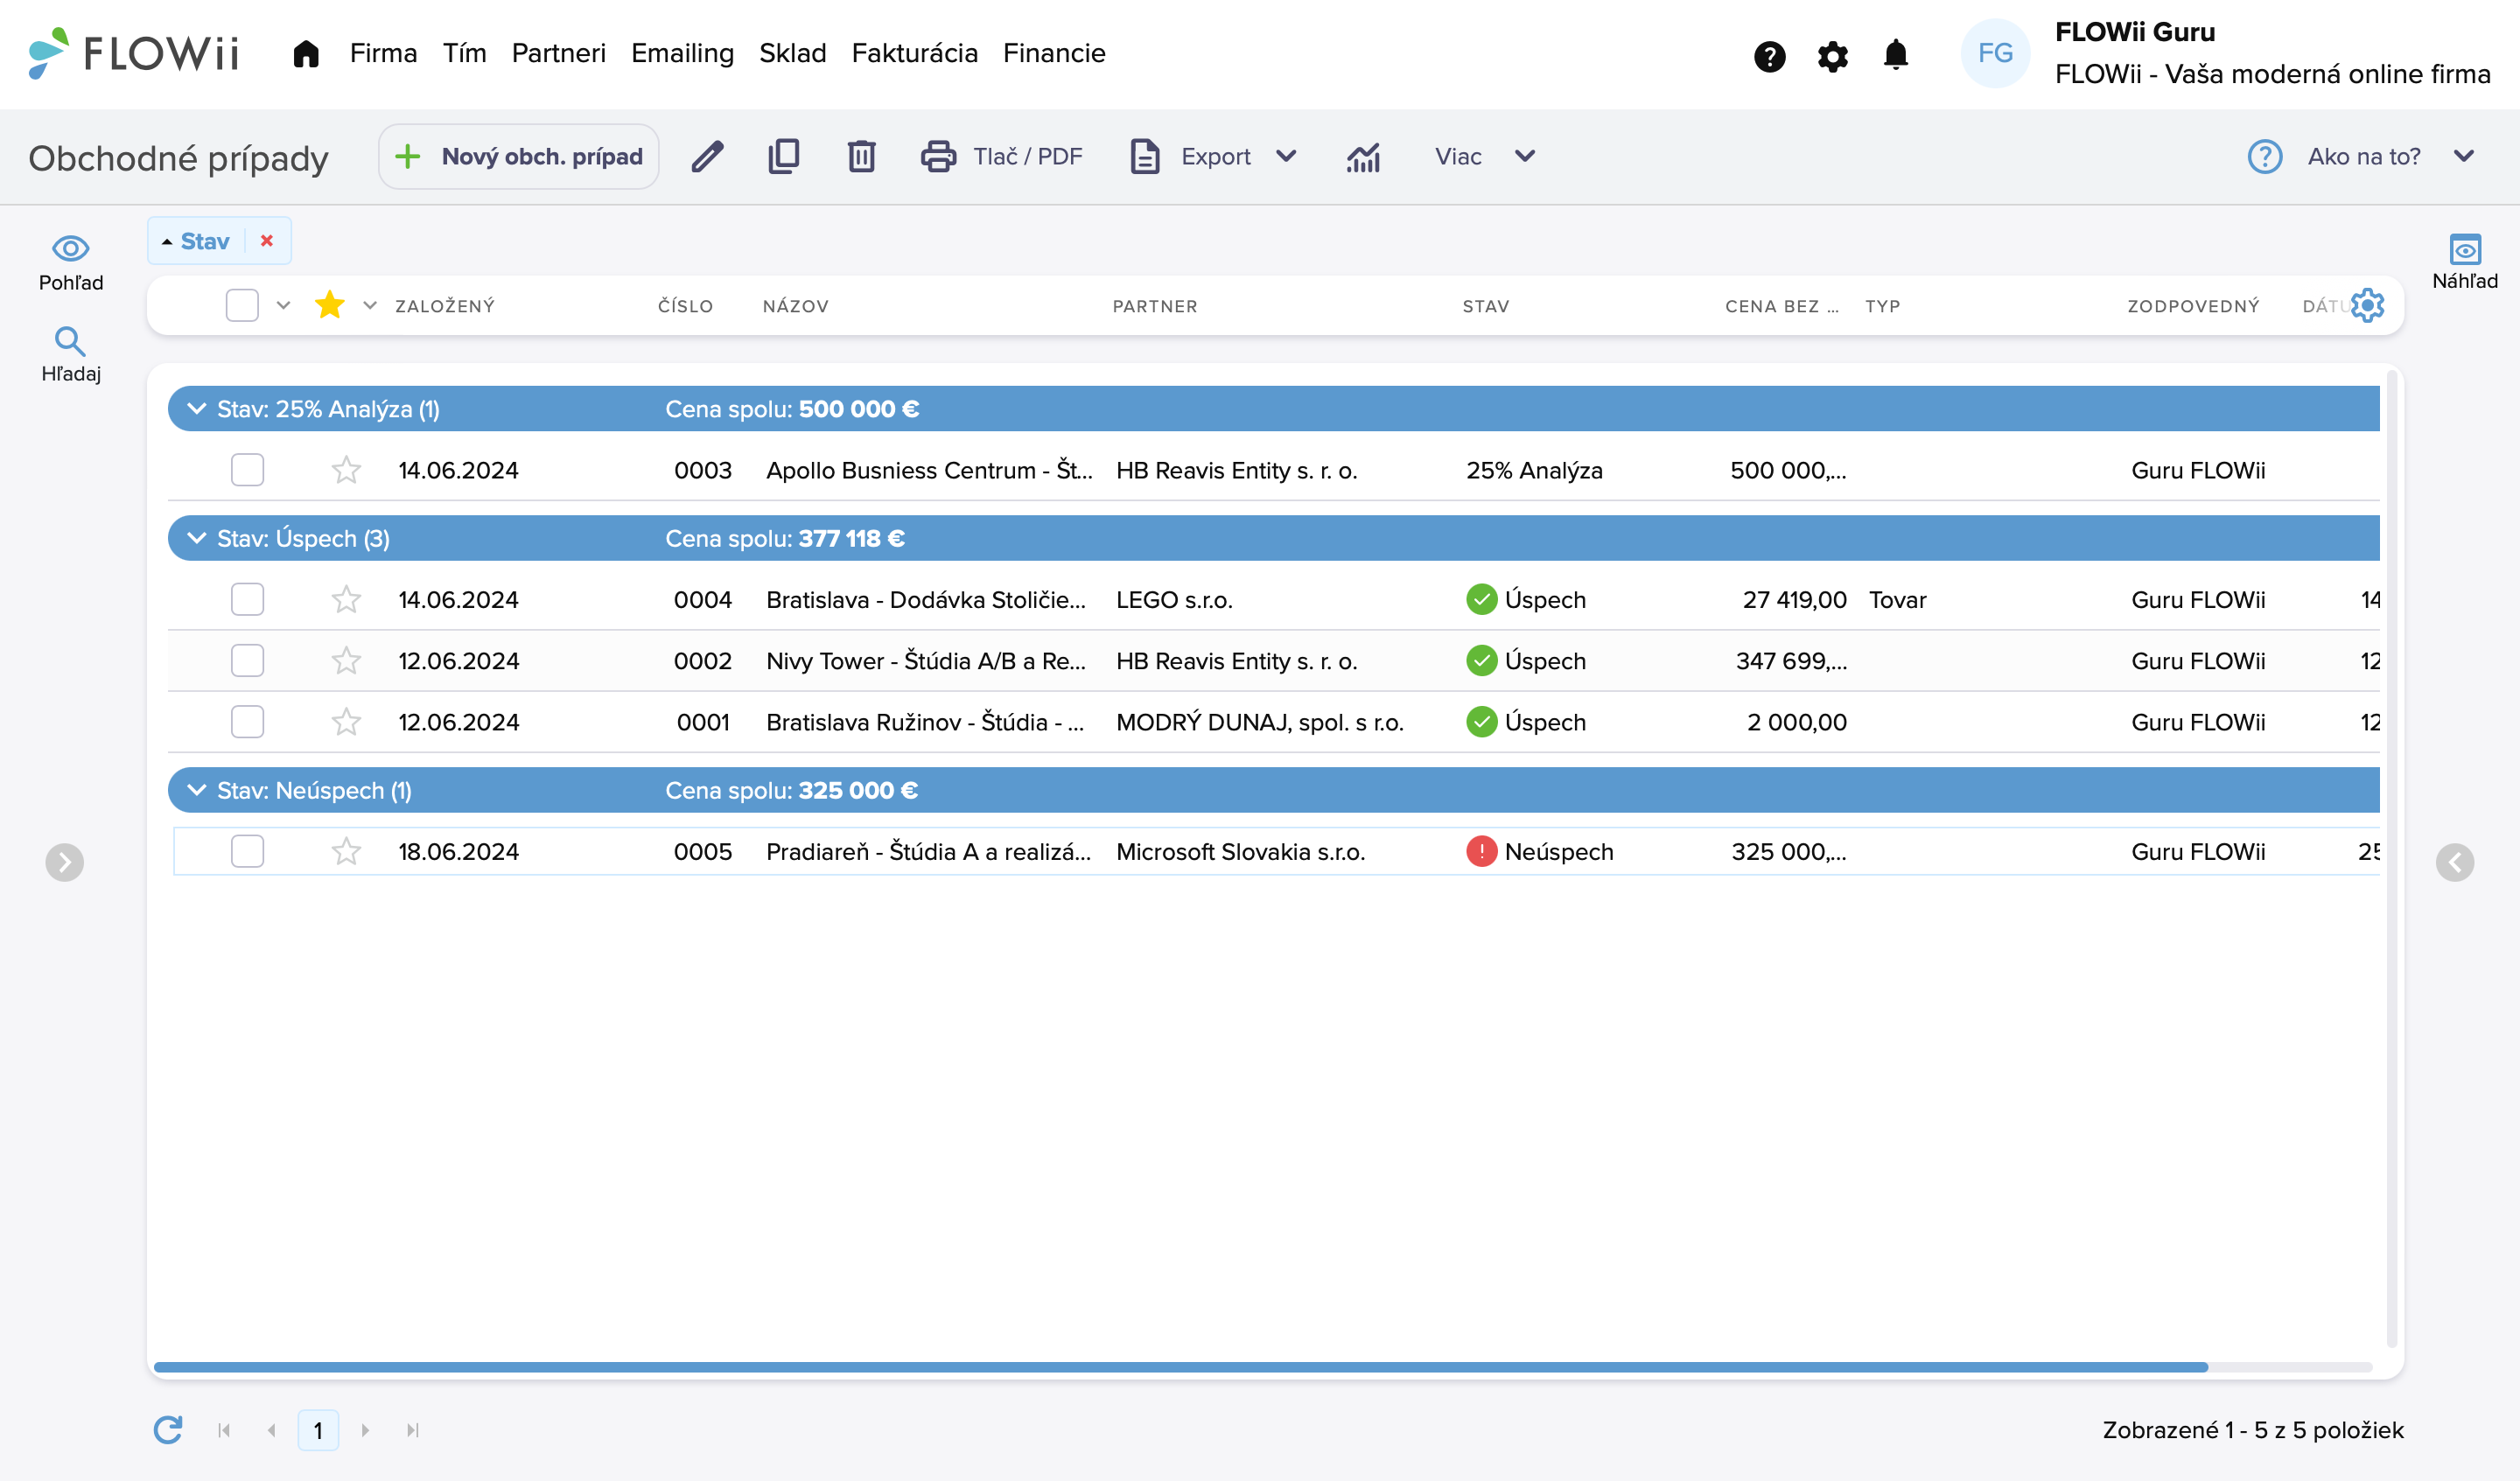Image resolution: width=2520 pixels, height=1481 pixels.
Task: Open the Náhľad preview panel
Action: click(2464, 262)
